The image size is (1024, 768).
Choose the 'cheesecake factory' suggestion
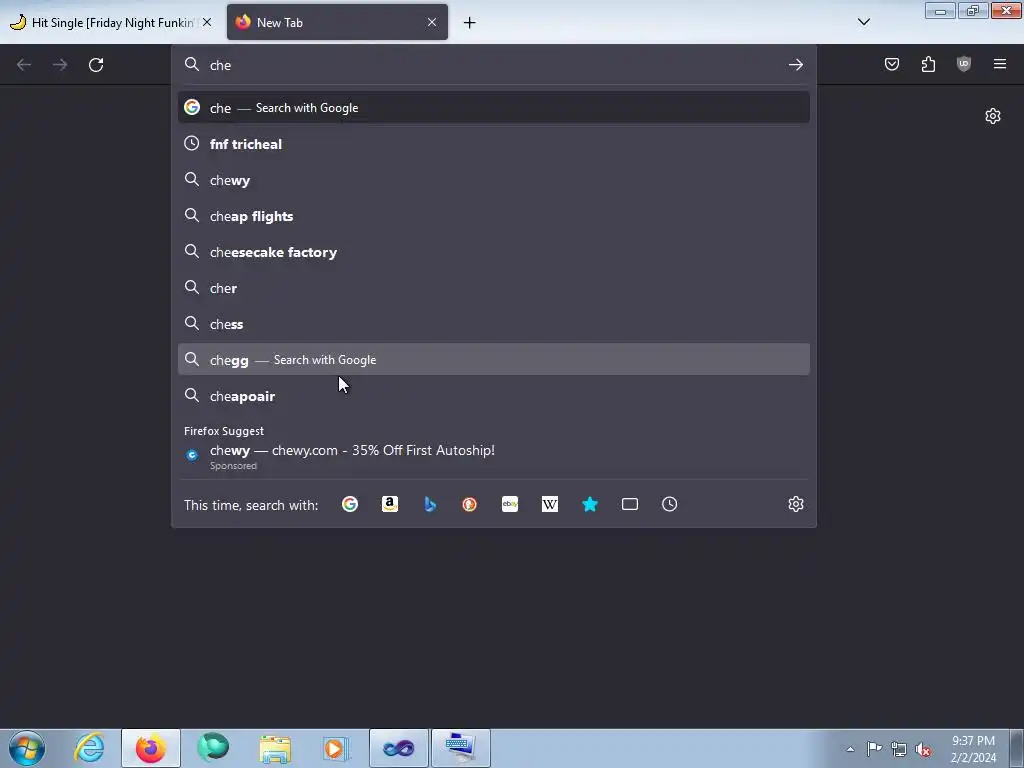pos(494,252)
